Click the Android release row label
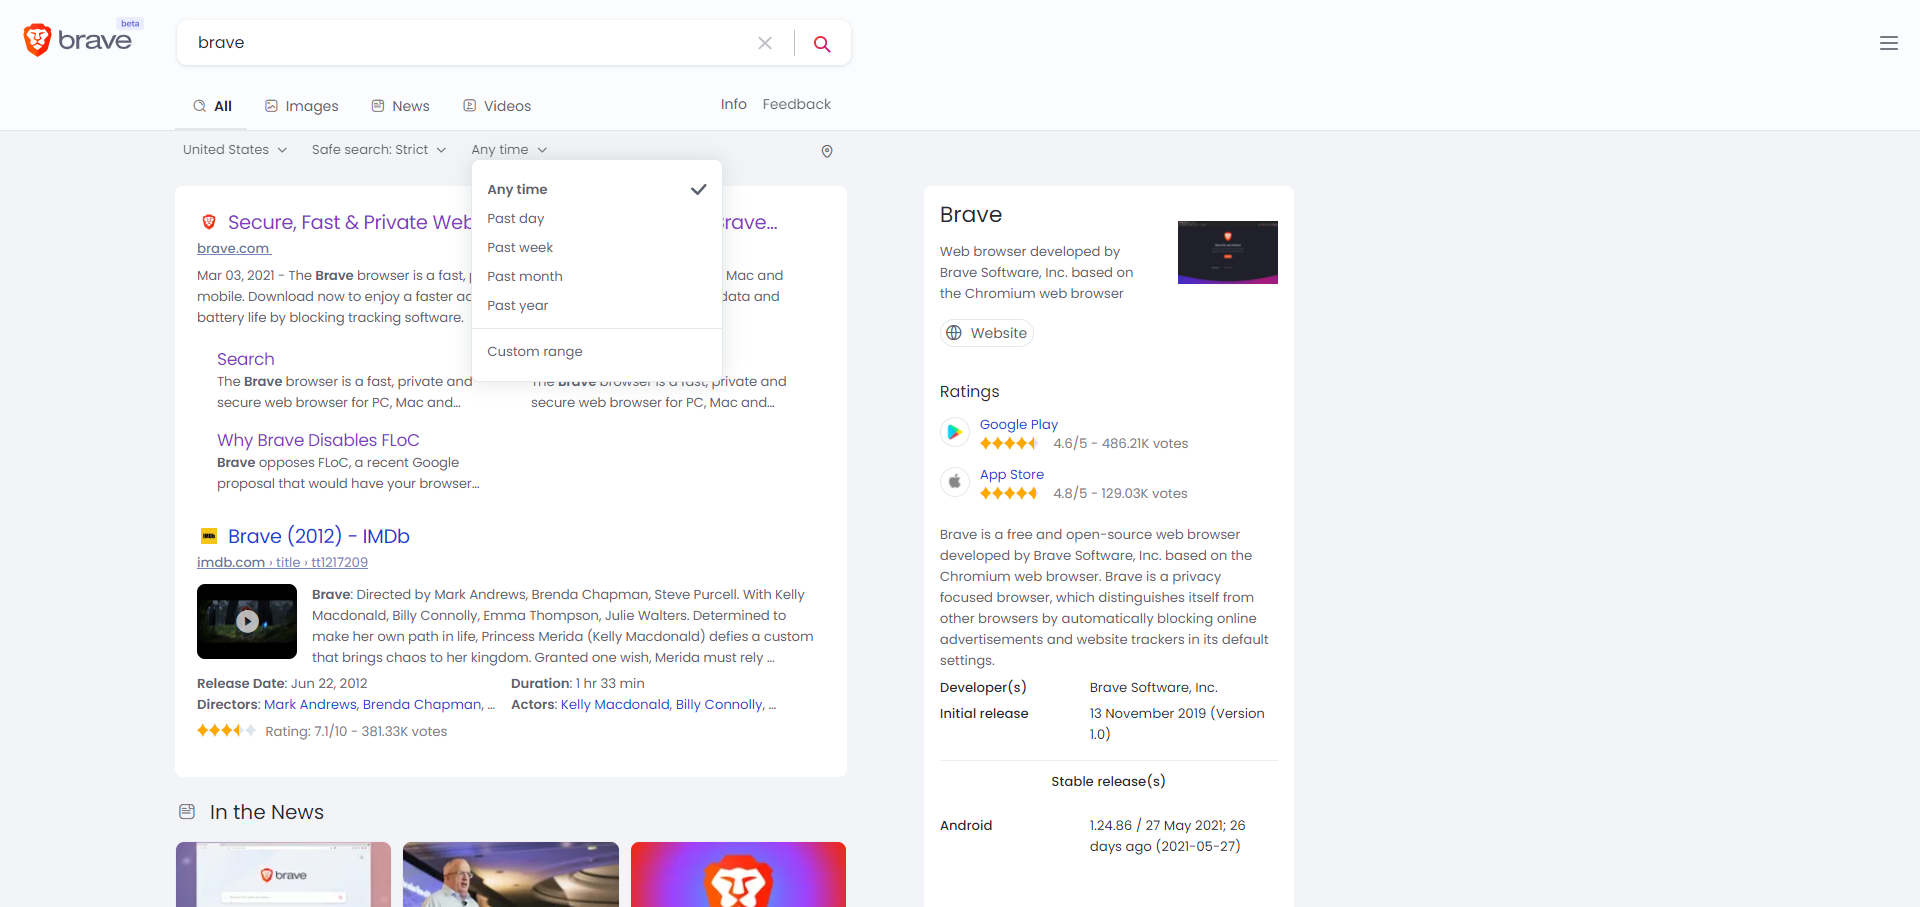Screen dimensions: 1920x907 coord(966,825)
